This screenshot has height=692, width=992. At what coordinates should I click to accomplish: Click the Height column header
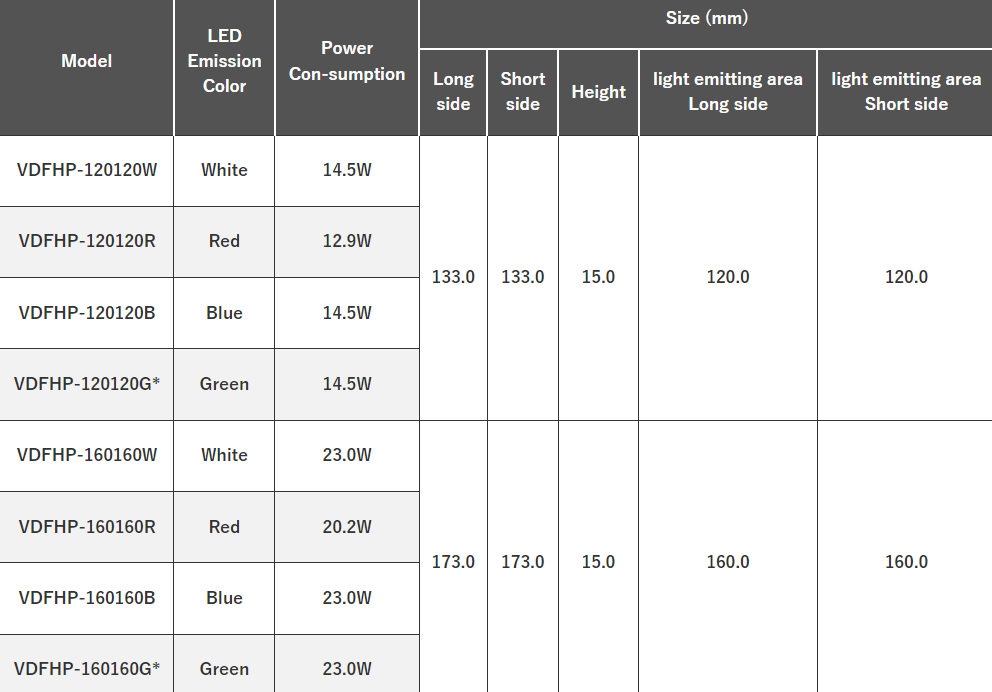tap(598, 92)
